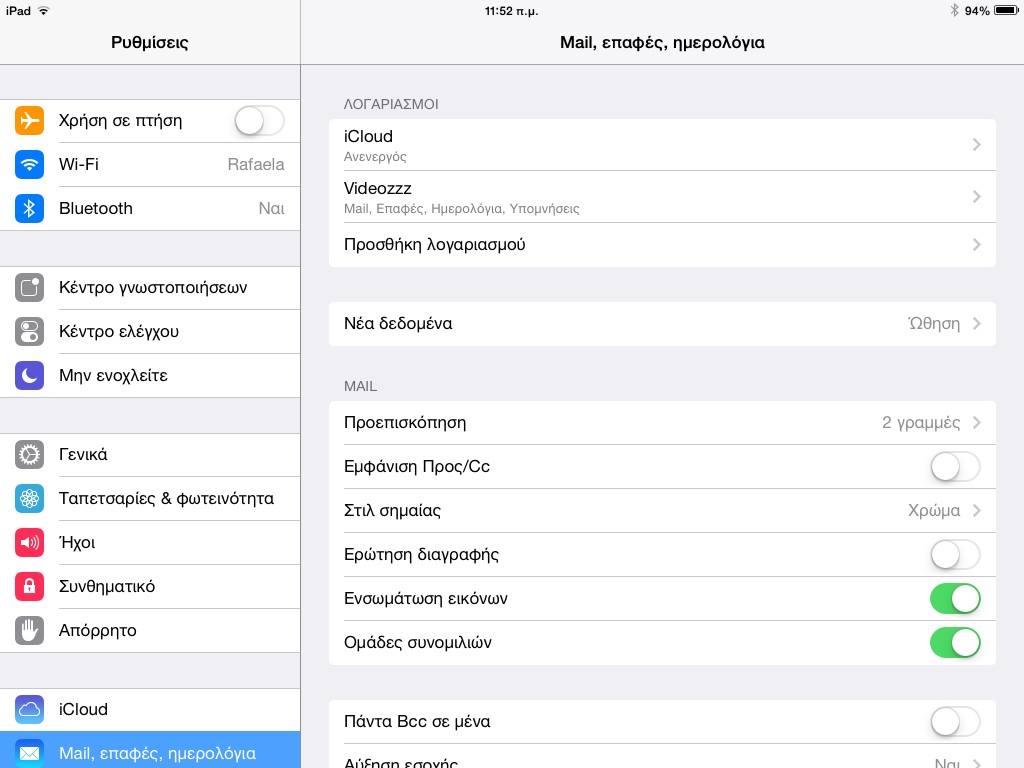Image resolution: width=1024 pixels, height=768 pixels.
Task: Select Κέντρο γνωστοποιήσεων in sidebar
Action: (x=150, y=287)
